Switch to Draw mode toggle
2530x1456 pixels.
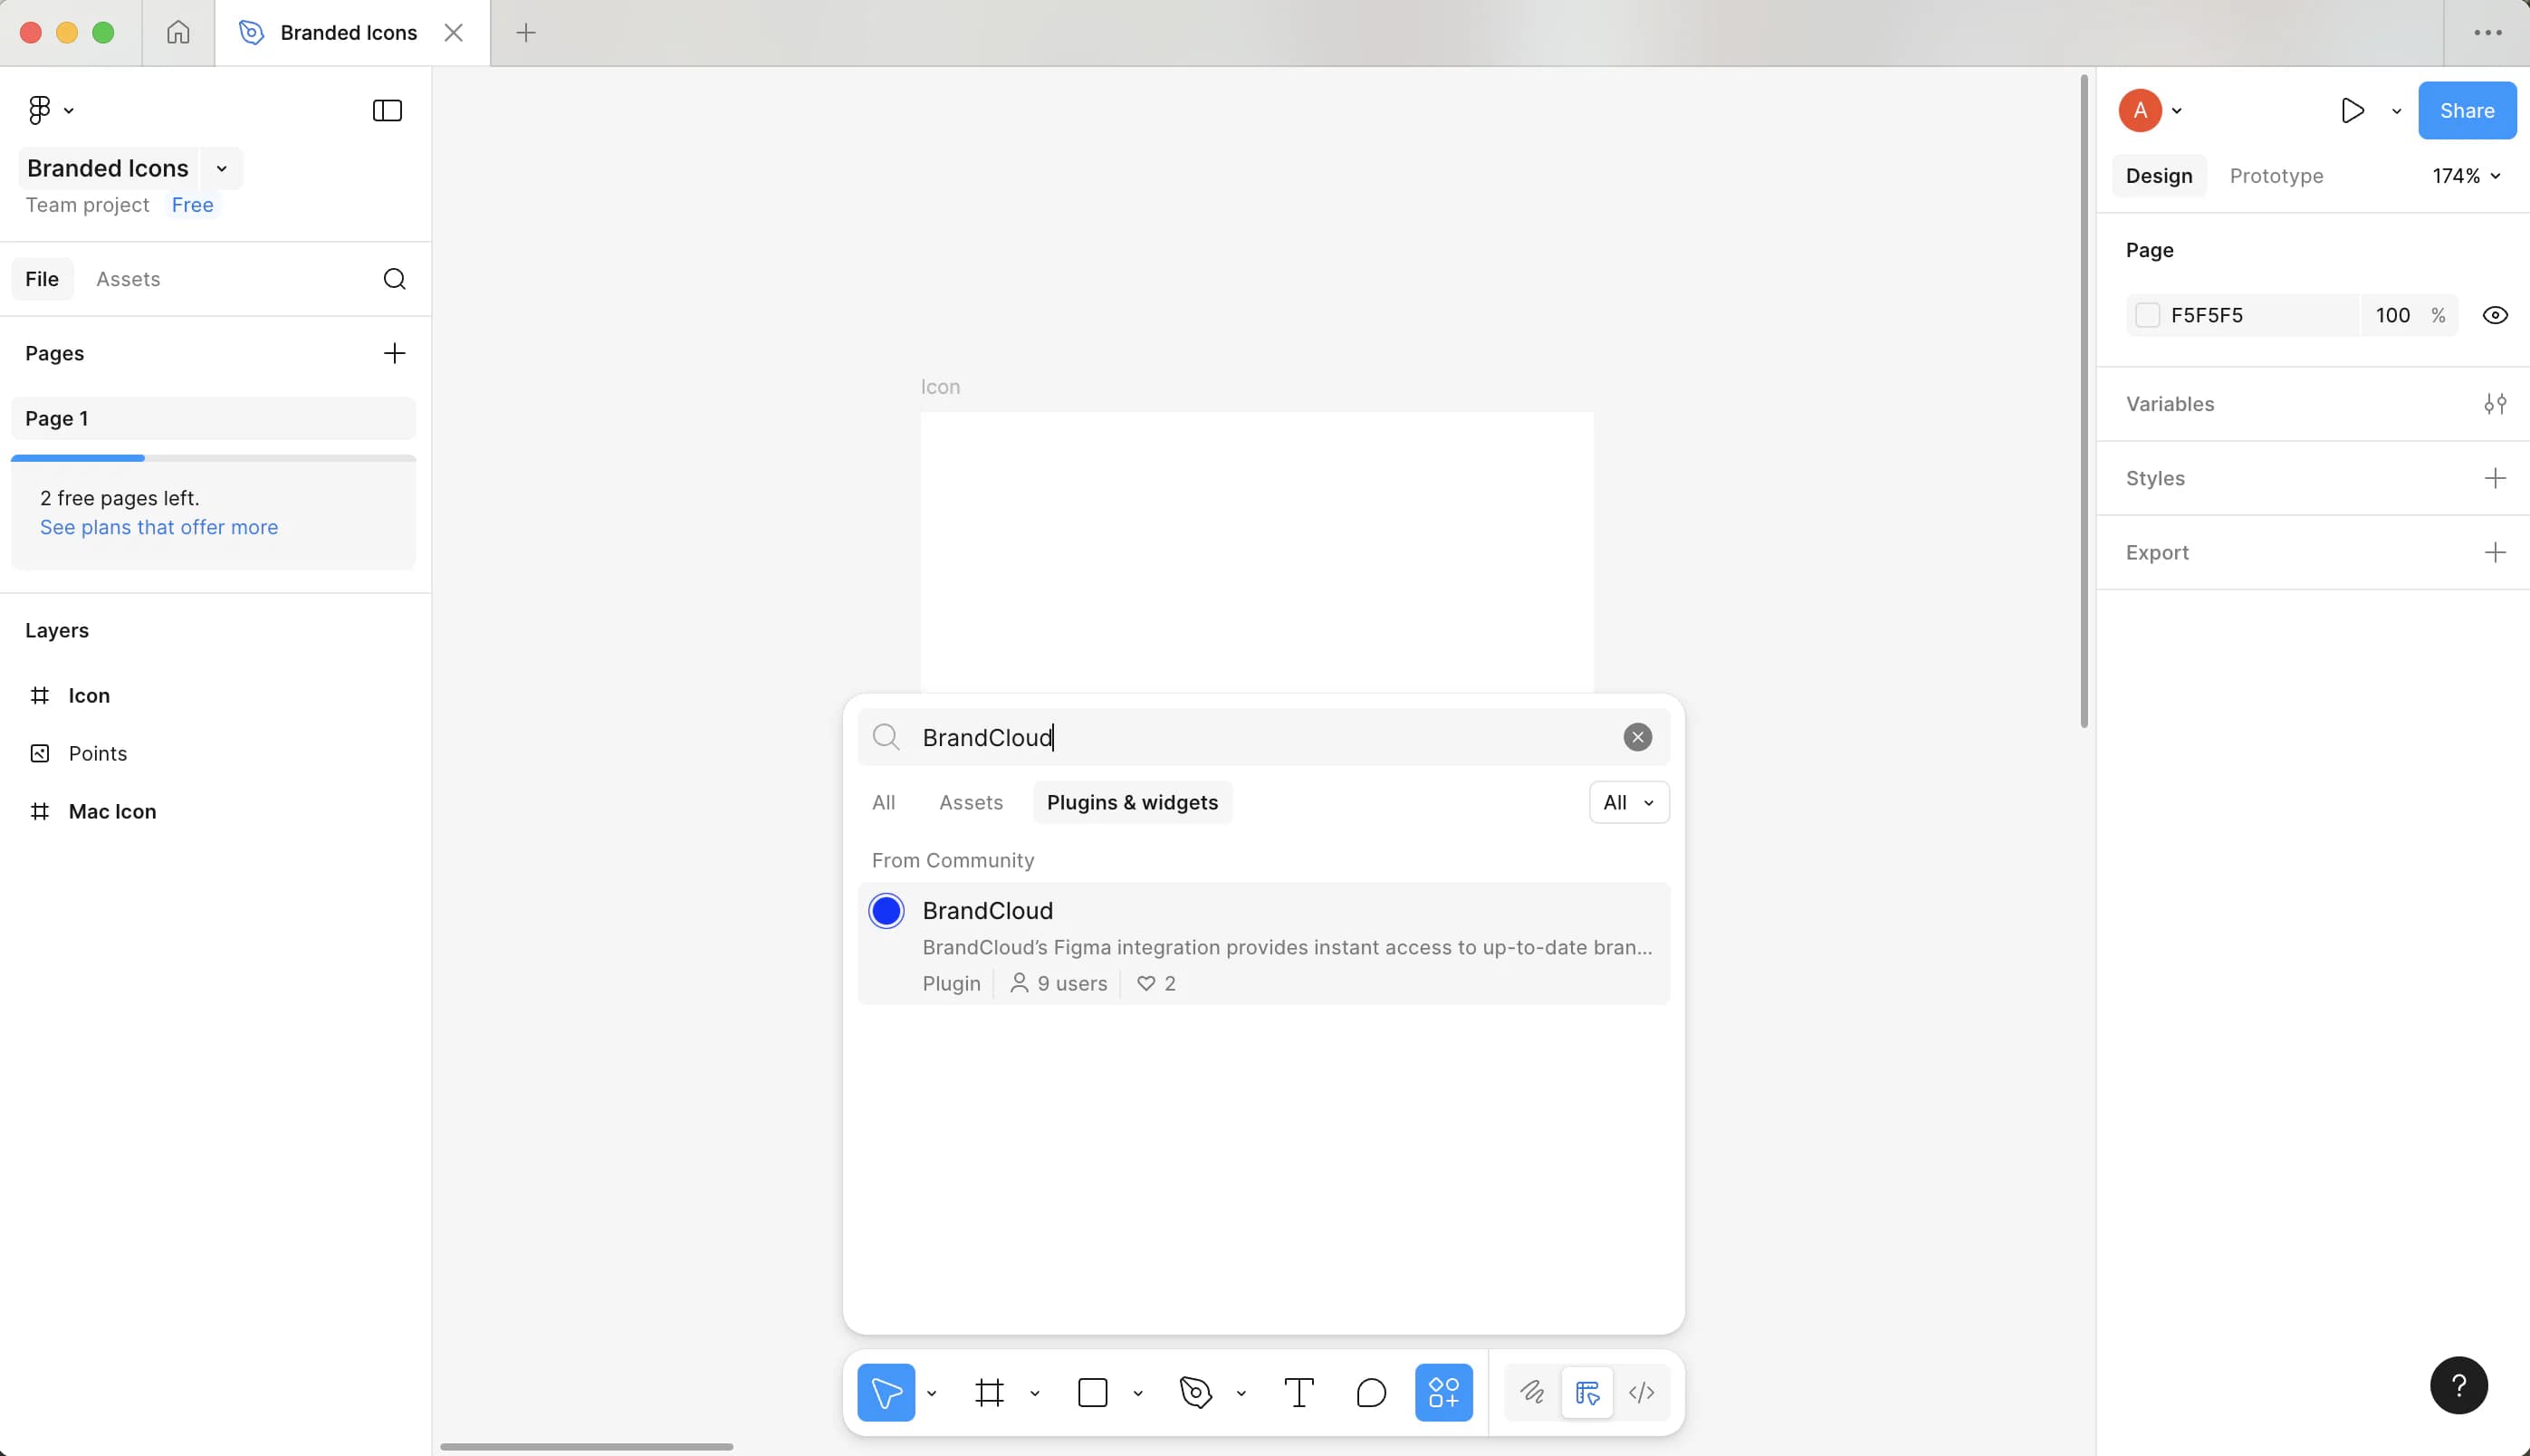coord(1531,1392)
